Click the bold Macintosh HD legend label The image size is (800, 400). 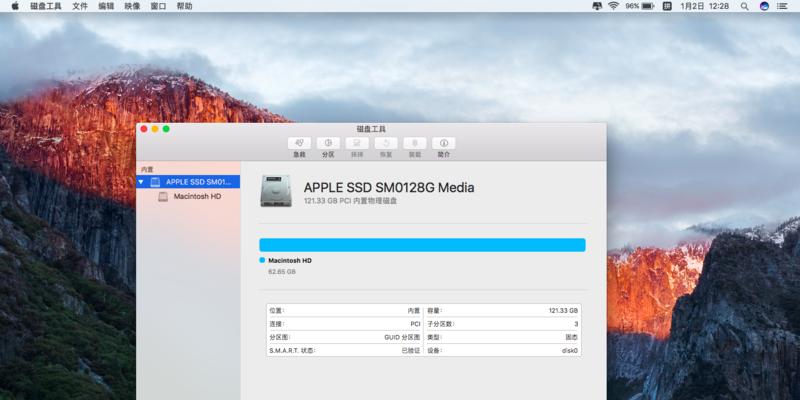point(290,260)
